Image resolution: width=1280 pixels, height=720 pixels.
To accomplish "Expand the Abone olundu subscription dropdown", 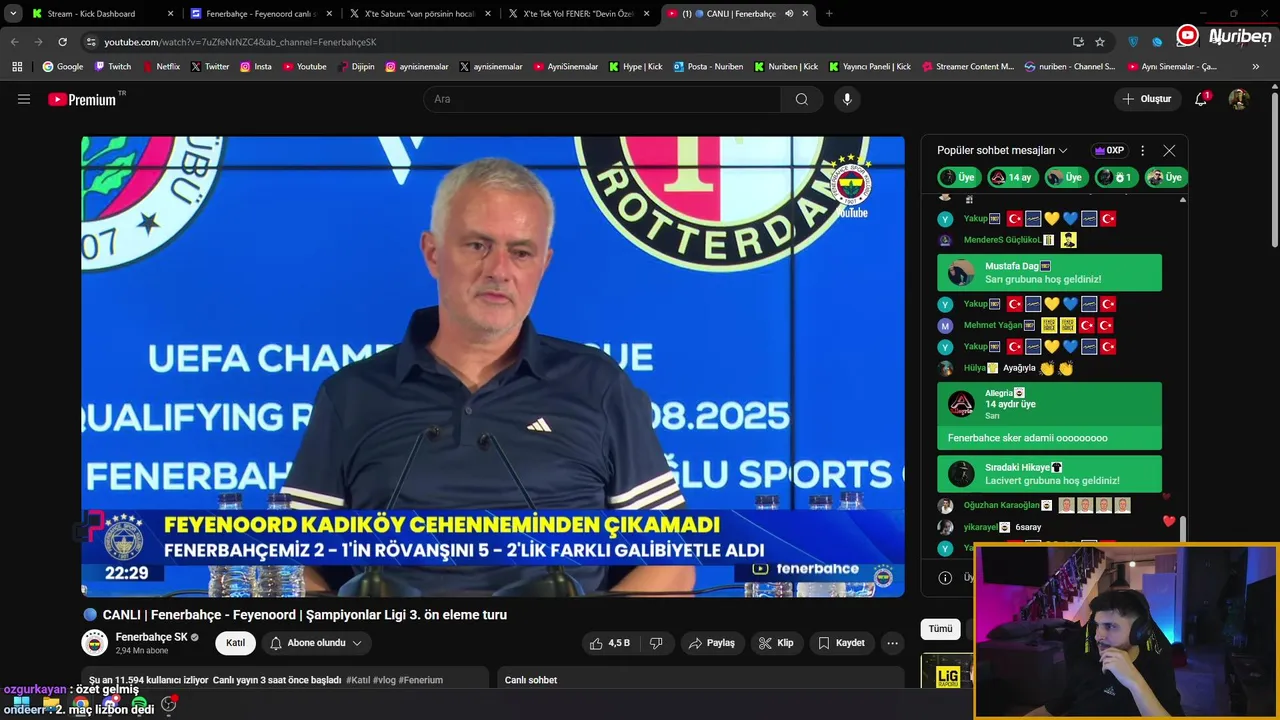I will (x=317, y=643).
